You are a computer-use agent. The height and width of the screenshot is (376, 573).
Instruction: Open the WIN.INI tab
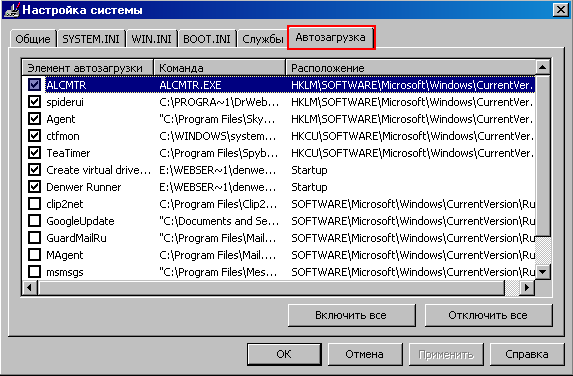(x=151, y=39)
